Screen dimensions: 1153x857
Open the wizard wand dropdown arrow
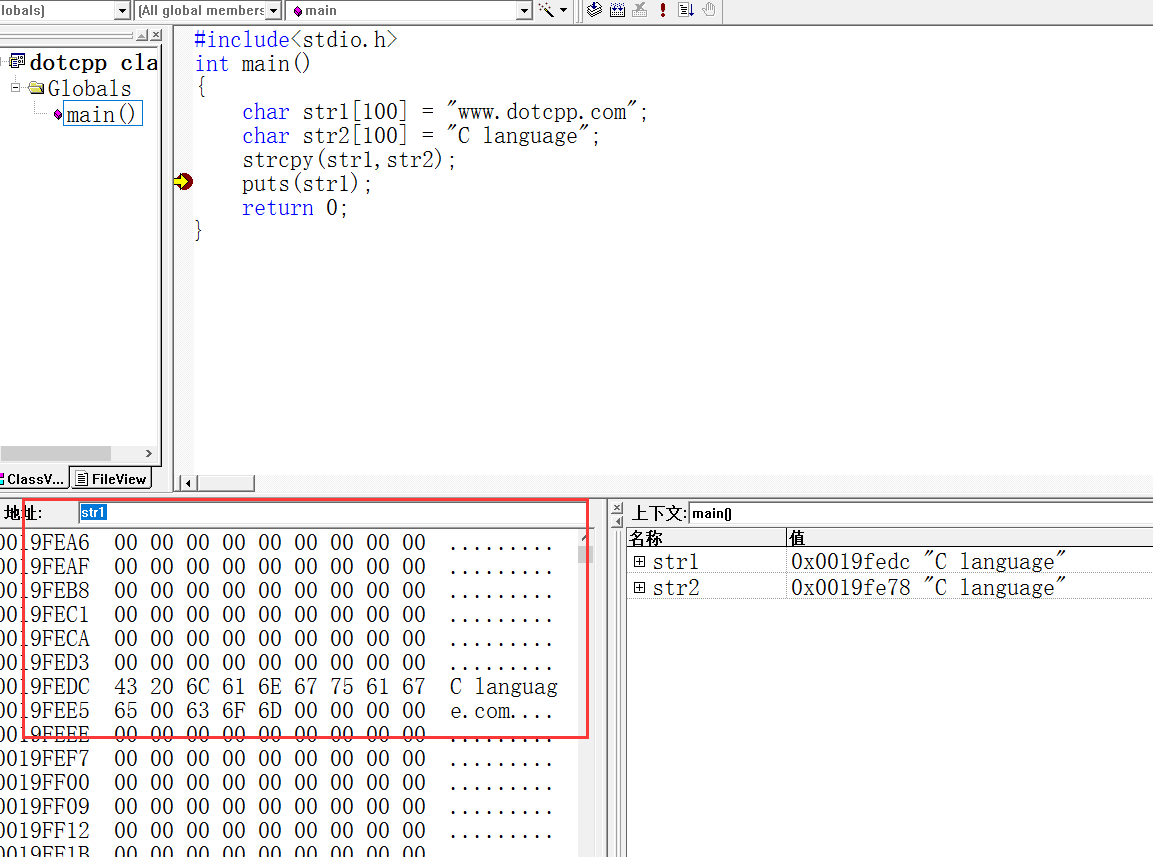[x=564, y=10]
